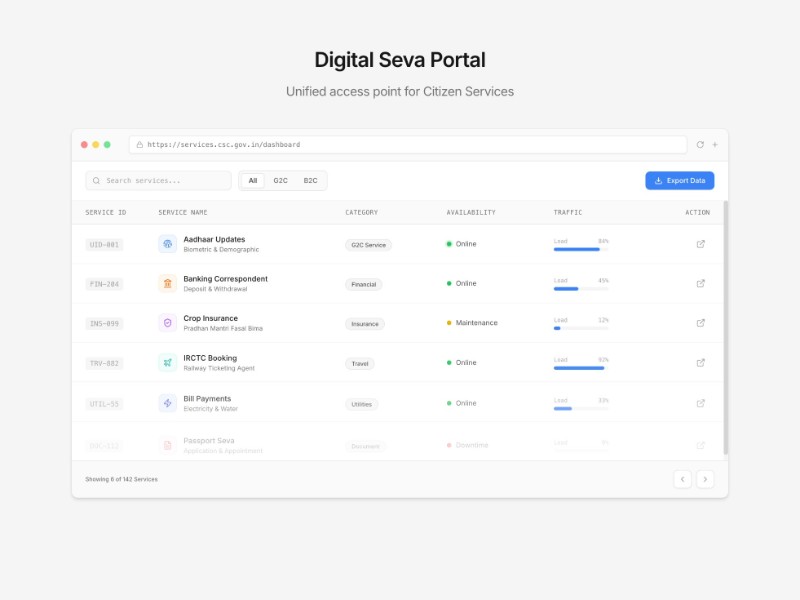This screenshot has width=800, height=600.
Task: Click the Export Data button
Action: pyautogui.click(x=679, y=180)
